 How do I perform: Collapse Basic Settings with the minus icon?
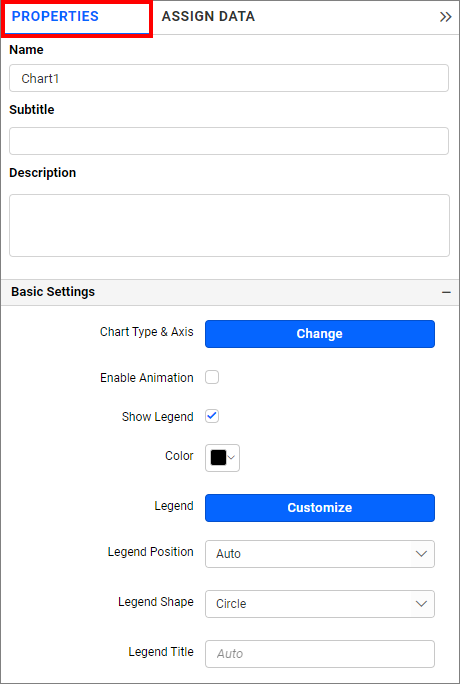(446, 292)
